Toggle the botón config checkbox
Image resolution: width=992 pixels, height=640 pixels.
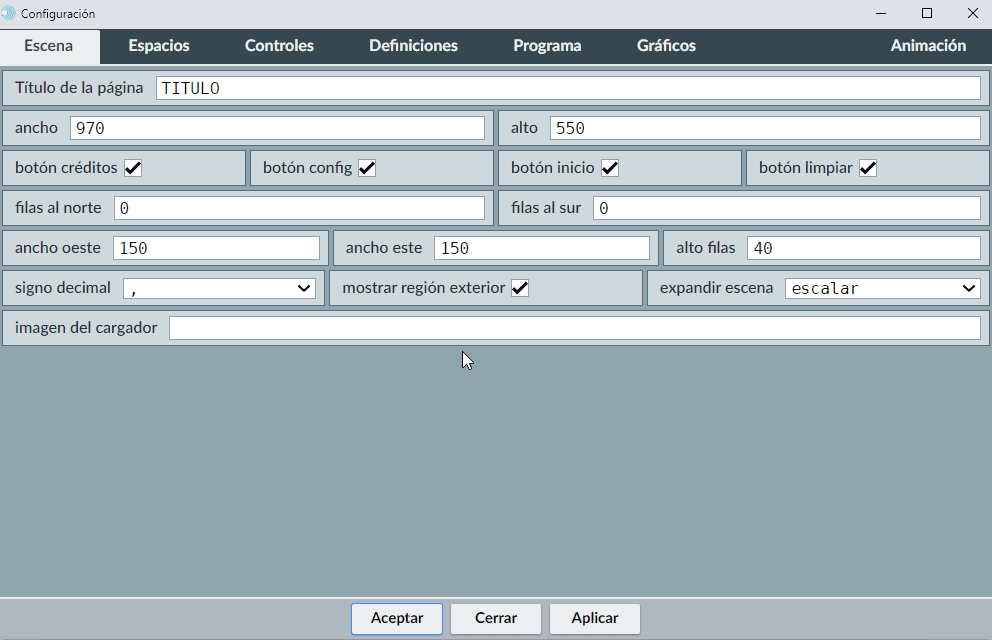367,168
